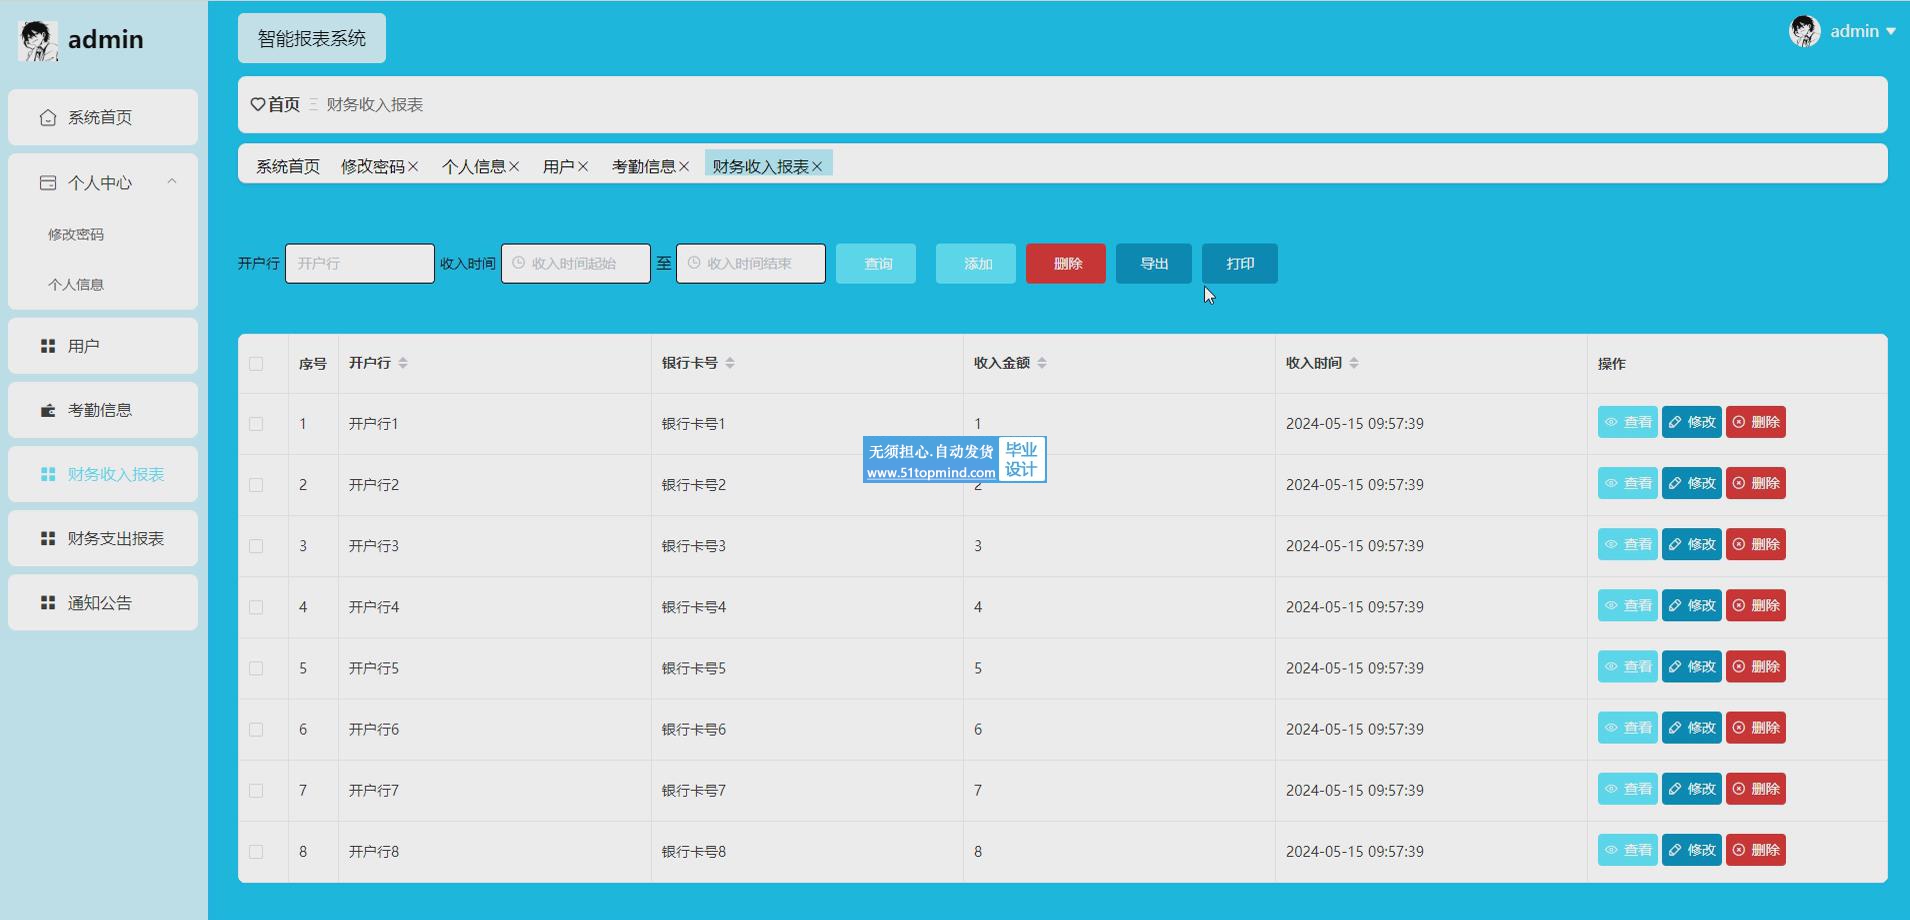Switch to the 修改密码 tab
This screenshot has height=920, width=1910.
tap(372, 167)
